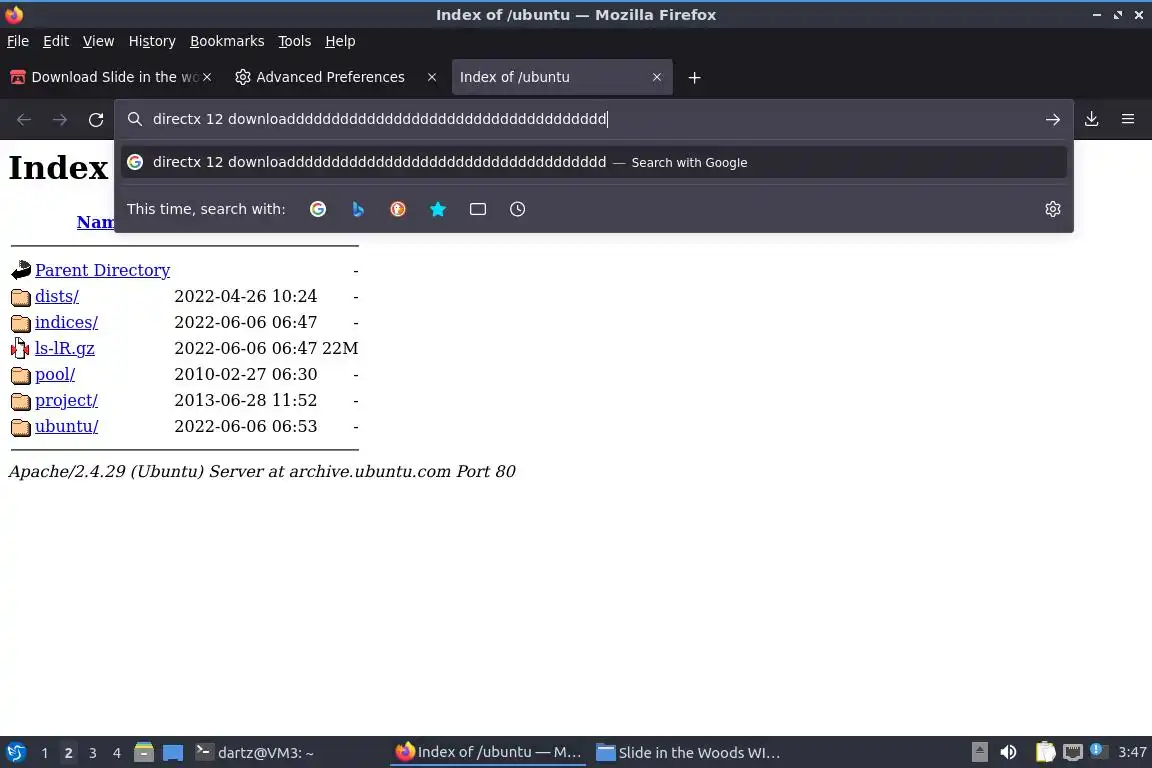Click the 22M size of ls-lR.gz
This screenshot has height=768, width=1152.
point(340,348)
